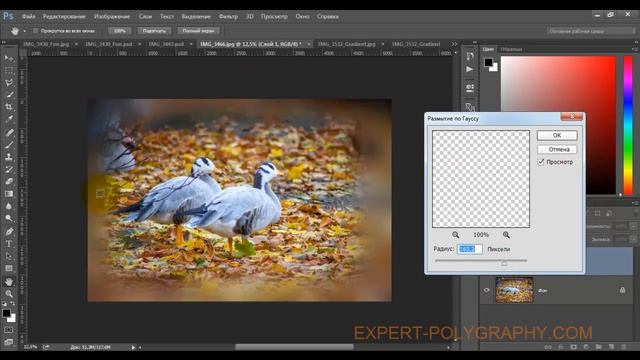
Task: Click zoom out magnifier in blur dialog
Action: (456, 235)
